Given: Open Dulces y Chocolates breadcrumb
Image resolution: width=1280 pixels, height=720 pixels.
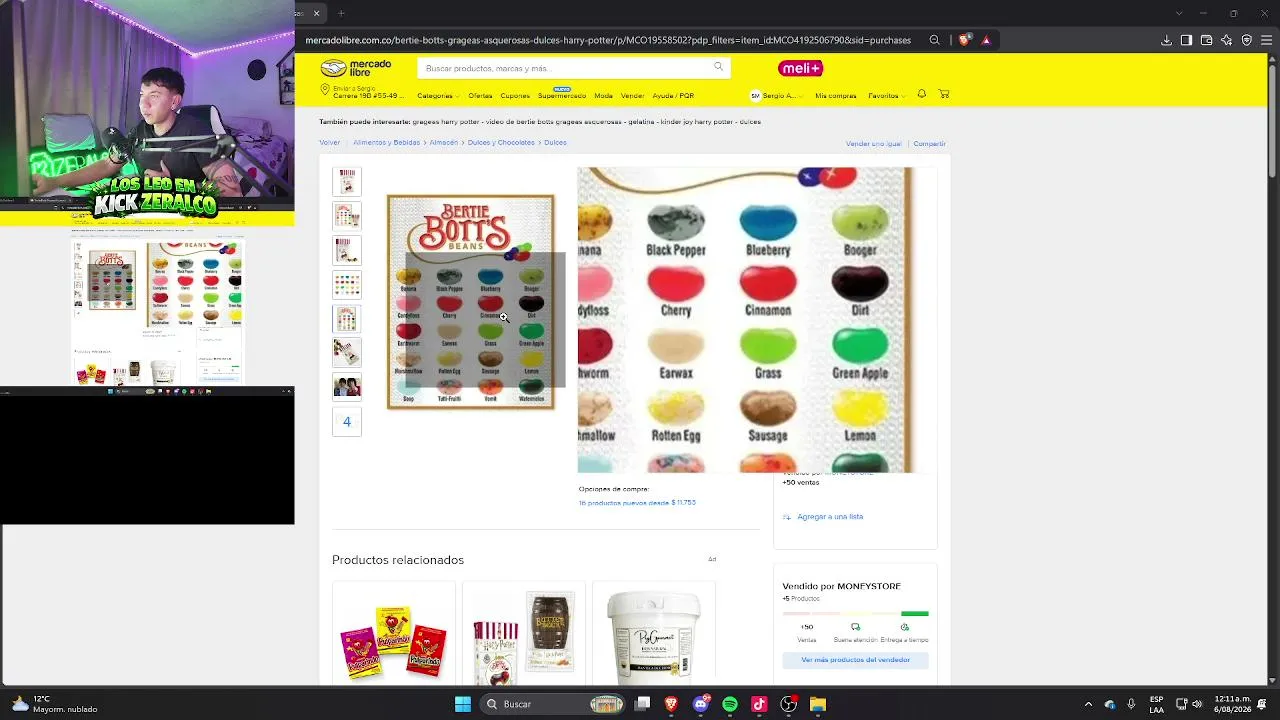Looking at the screenshot, I should pos(501,143).
